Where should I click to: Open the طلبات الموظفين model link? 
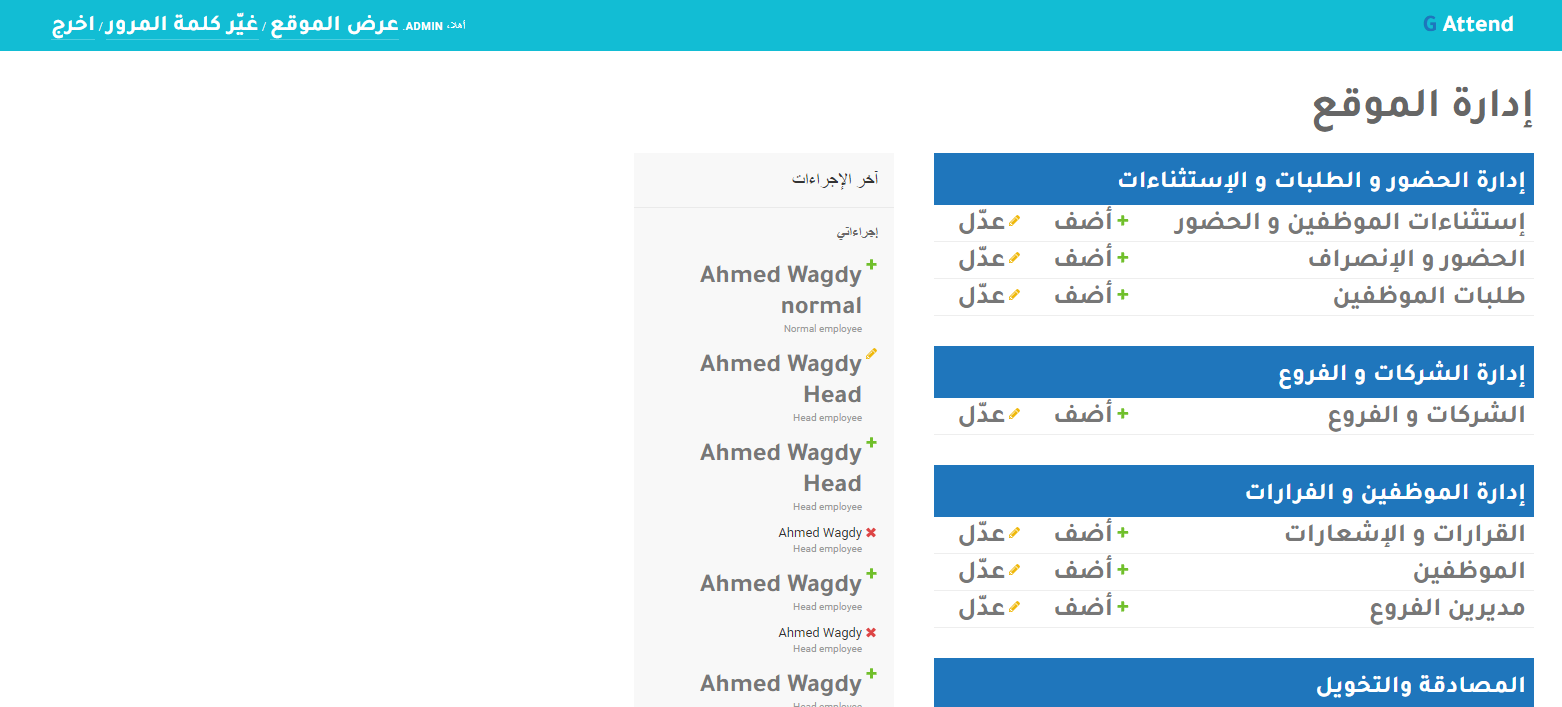[x=1430, y=296]
